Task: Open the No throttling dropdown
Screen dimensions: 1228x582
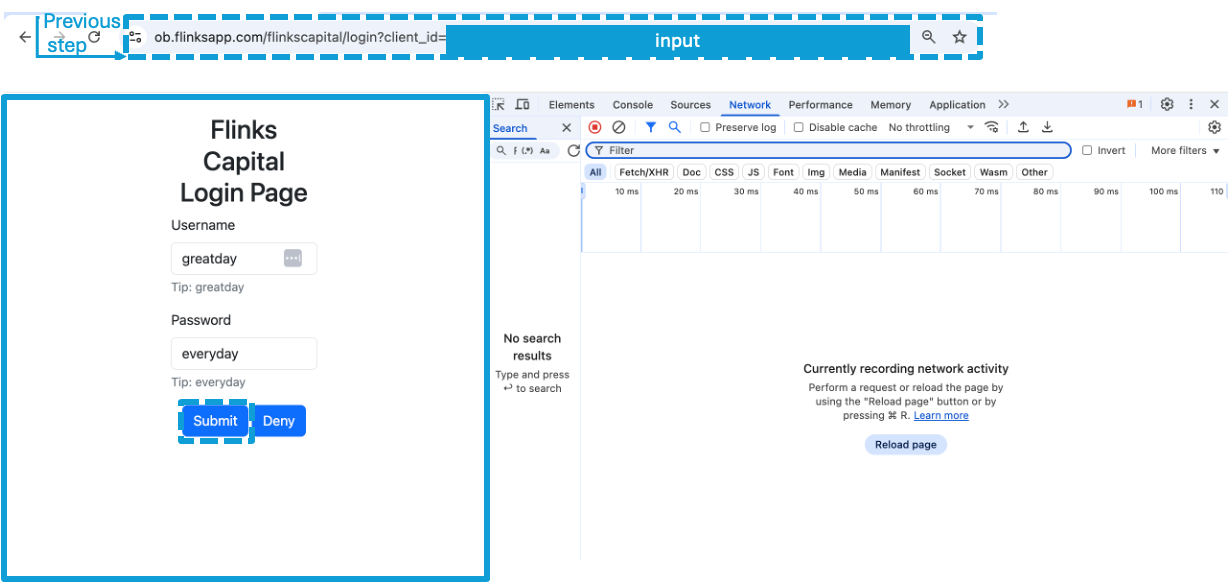Action: [931, 127]
